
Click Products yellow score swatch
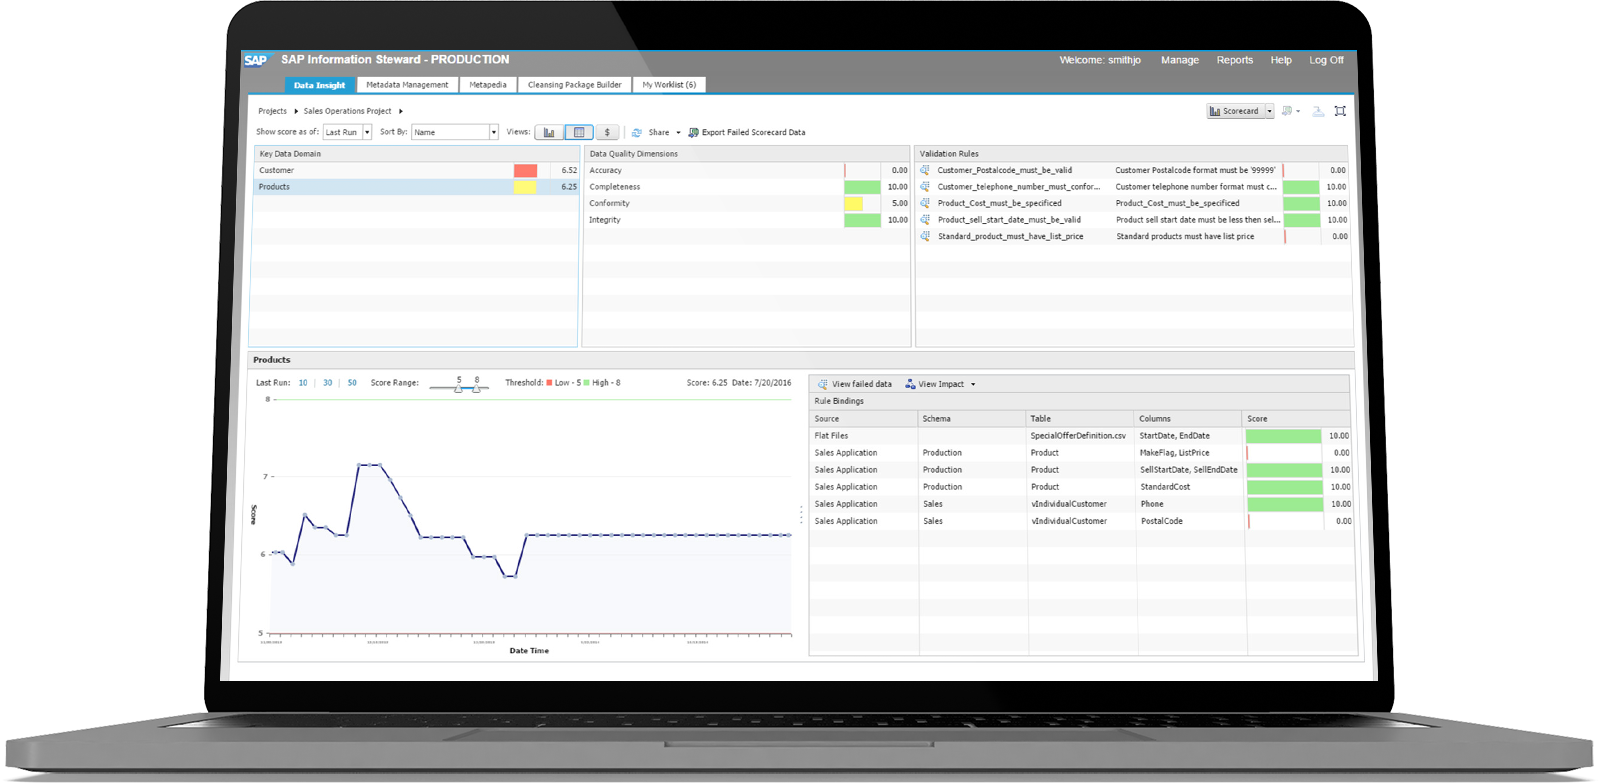pyautogui.click(x=525, y=187)
